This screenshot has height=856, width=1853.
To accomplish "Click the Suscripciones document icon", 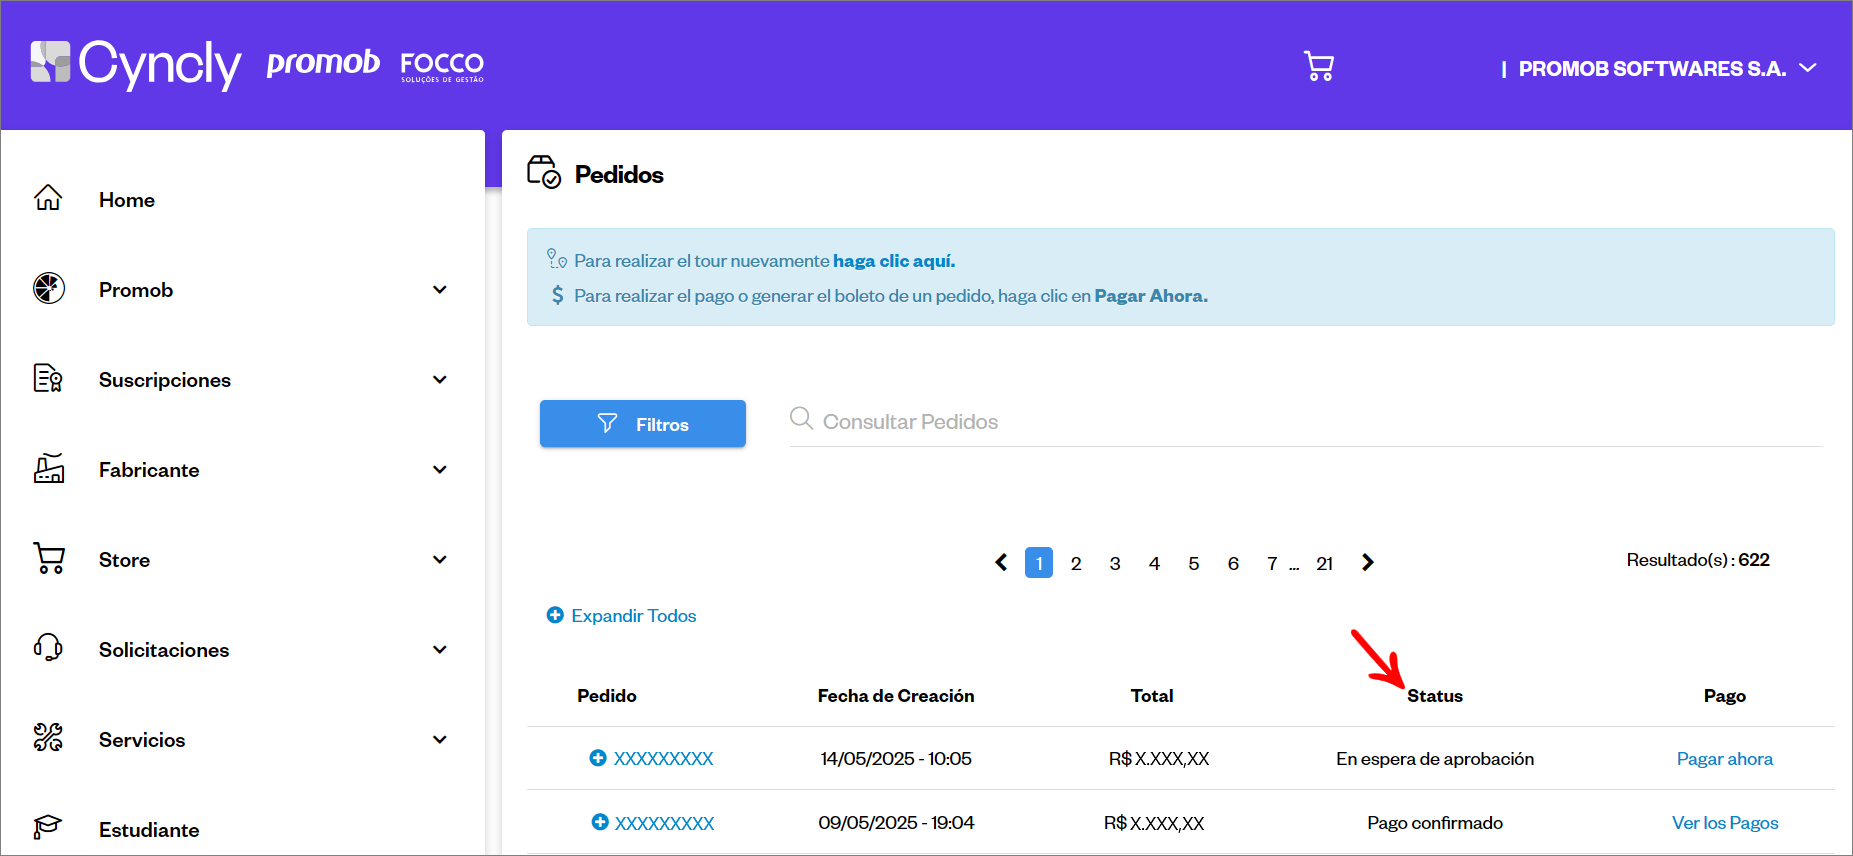I will click(x=48, y=379).
